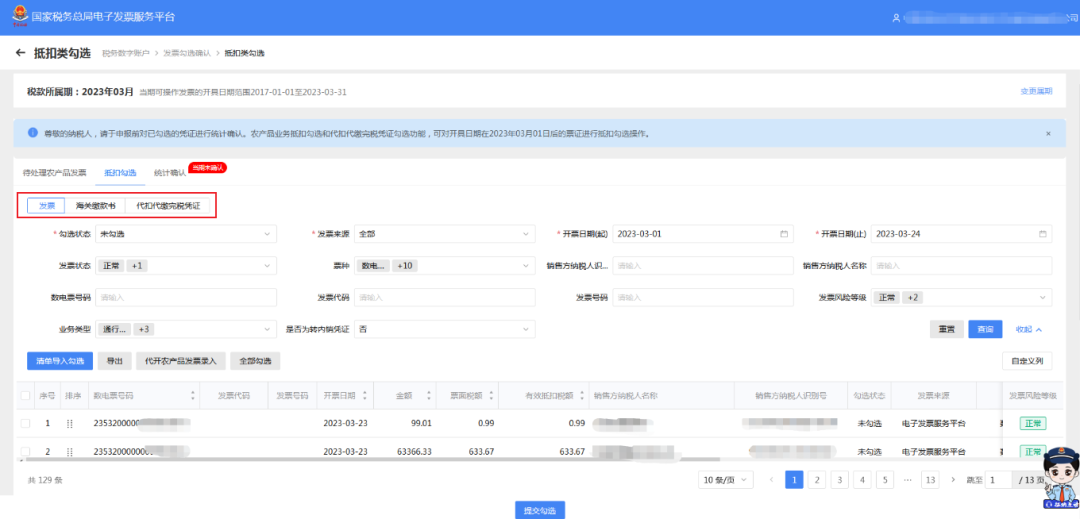Click the 变更属期 link

1036,91
